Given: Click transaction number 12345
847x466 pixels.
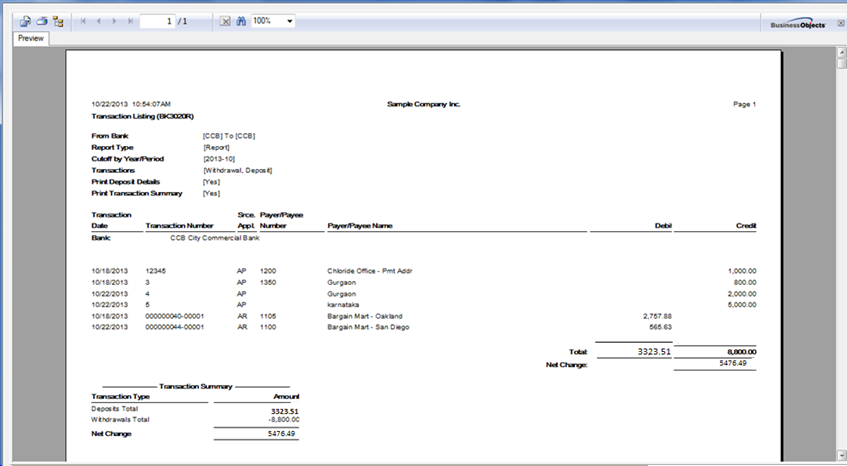Looking at the screenshot, I should pyautogui.click(x=156, y=271).
